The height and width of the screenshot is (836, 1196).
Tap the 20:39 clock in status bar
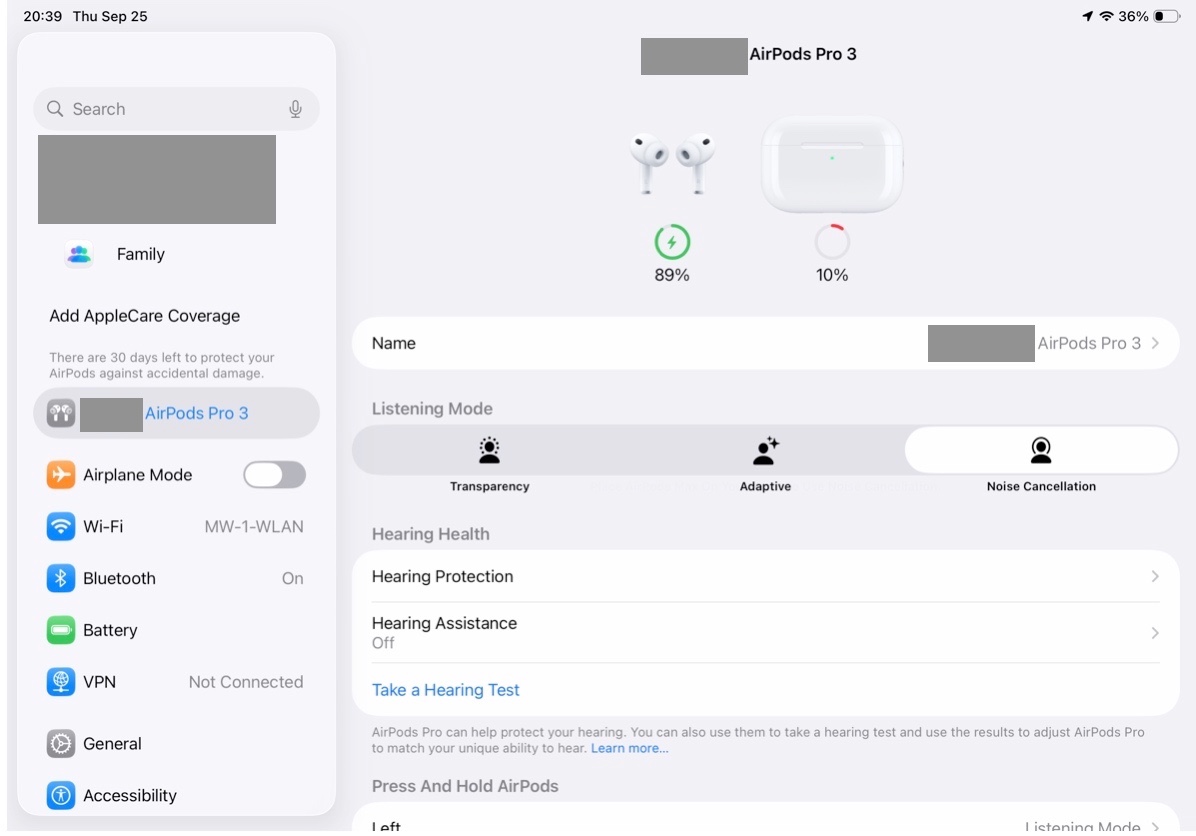(x=43, y=16)
